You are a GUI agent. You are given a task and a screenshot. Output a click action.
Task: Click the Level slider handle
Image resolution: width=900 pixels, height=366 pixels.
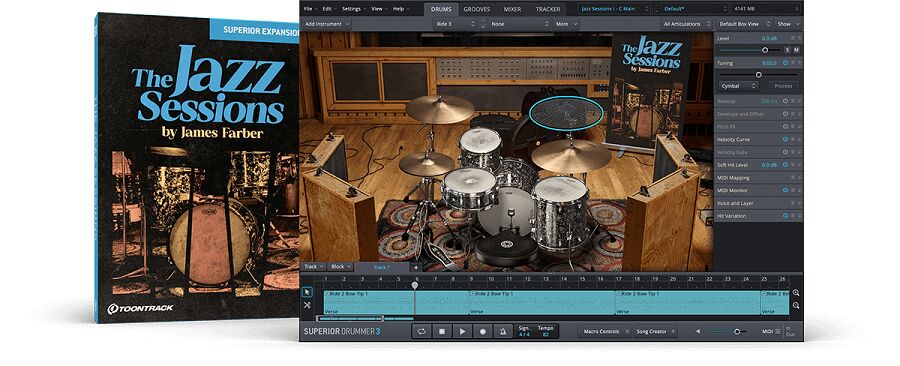(x=765, y=50)
